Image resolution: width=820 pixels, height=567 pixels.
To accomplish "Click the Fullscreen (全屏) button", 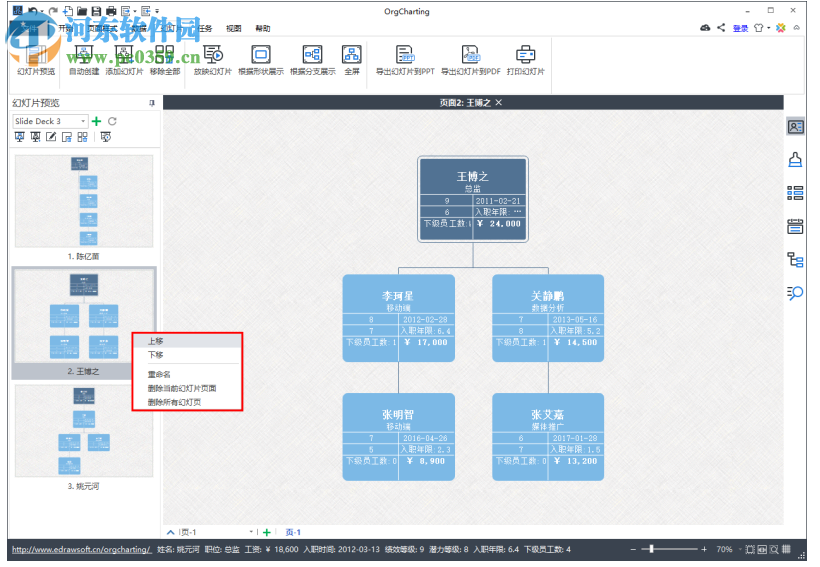I will tap(351, 61).
